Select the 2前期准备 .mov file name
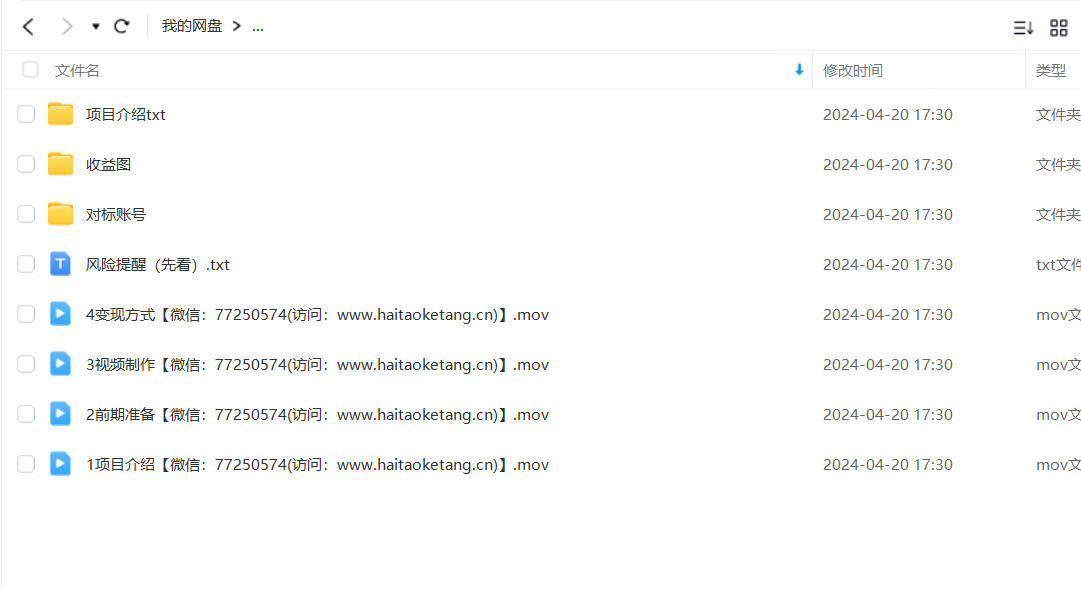 (317, 415)
